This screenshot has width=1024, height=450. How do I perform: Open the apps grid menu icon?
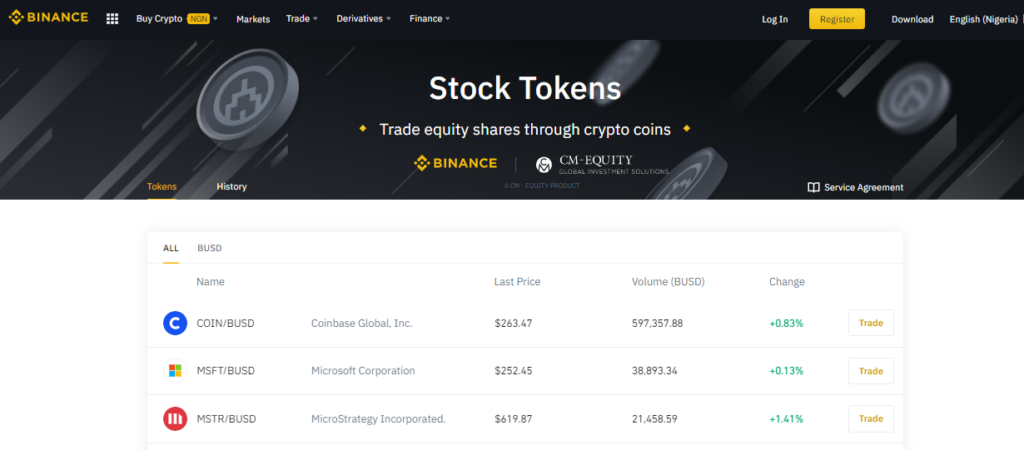click(112, 19)
